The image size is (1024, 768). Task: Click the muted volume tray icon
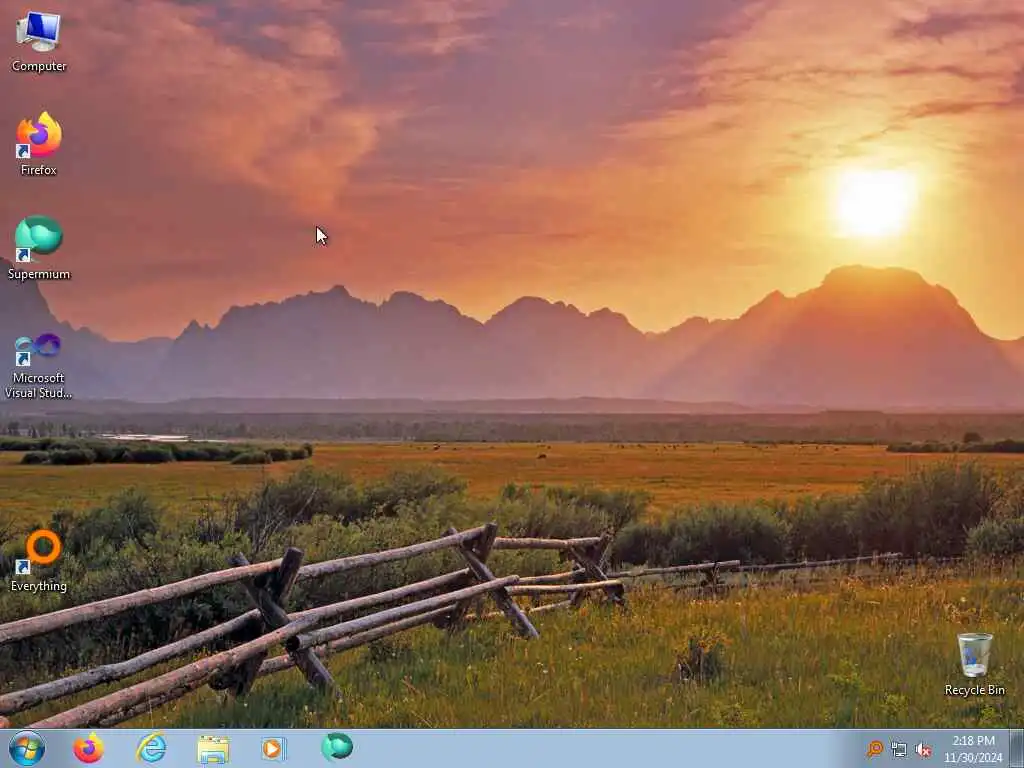(x=923, y=750)
